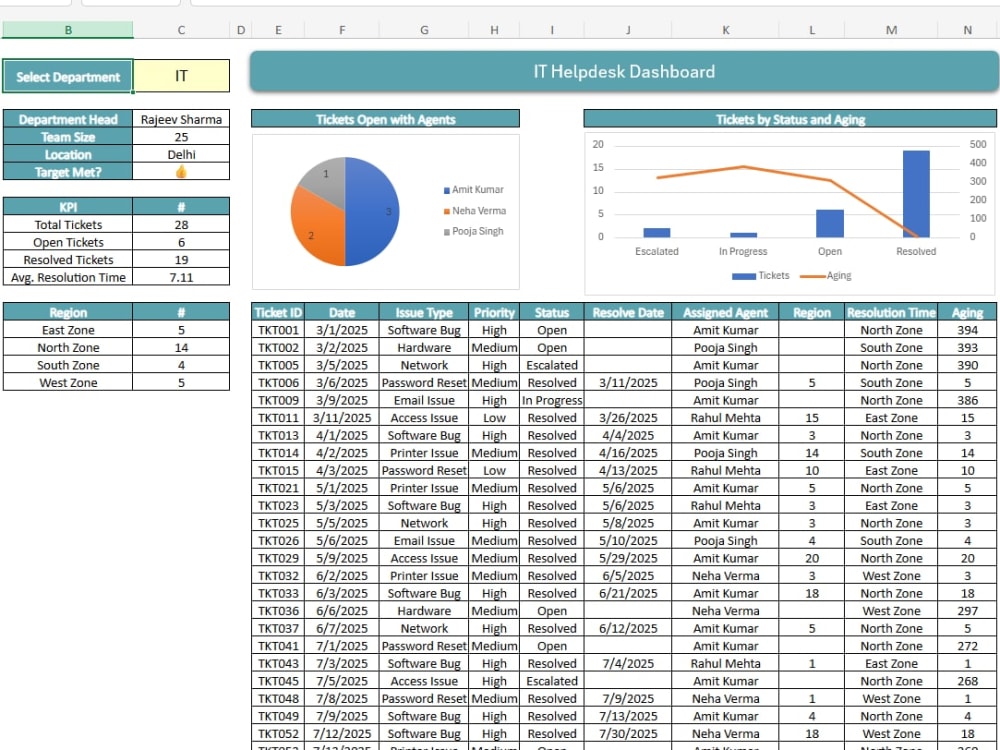
Task: Click the Open Tickets KPI label
Action: [x=68, y=242]
